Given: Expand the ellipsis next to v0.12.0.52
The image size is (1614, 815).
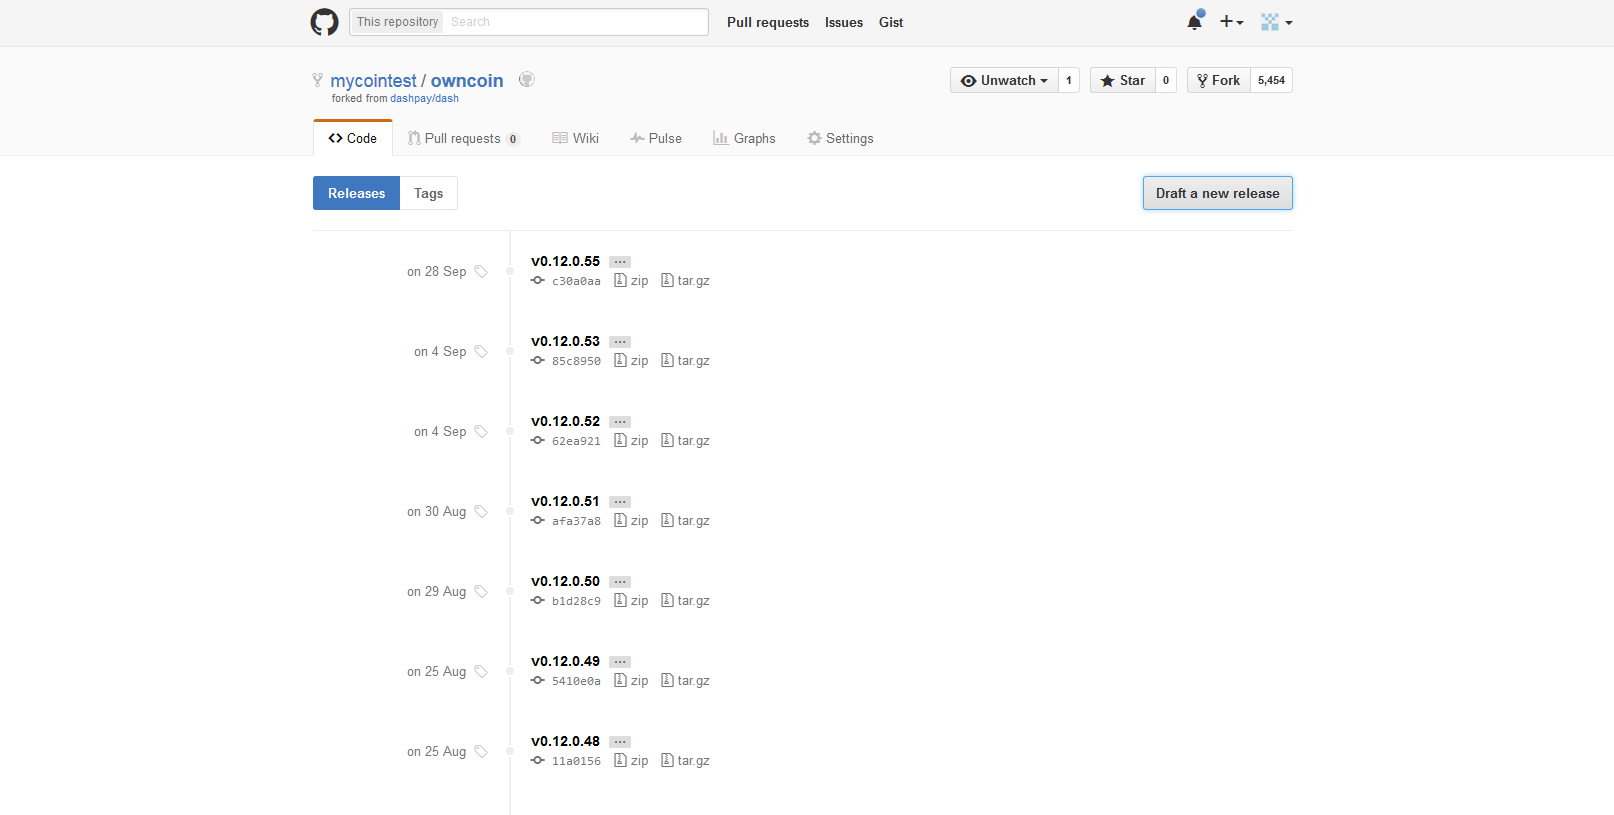Looking at the screenshot, I should (x=620, y=422).
